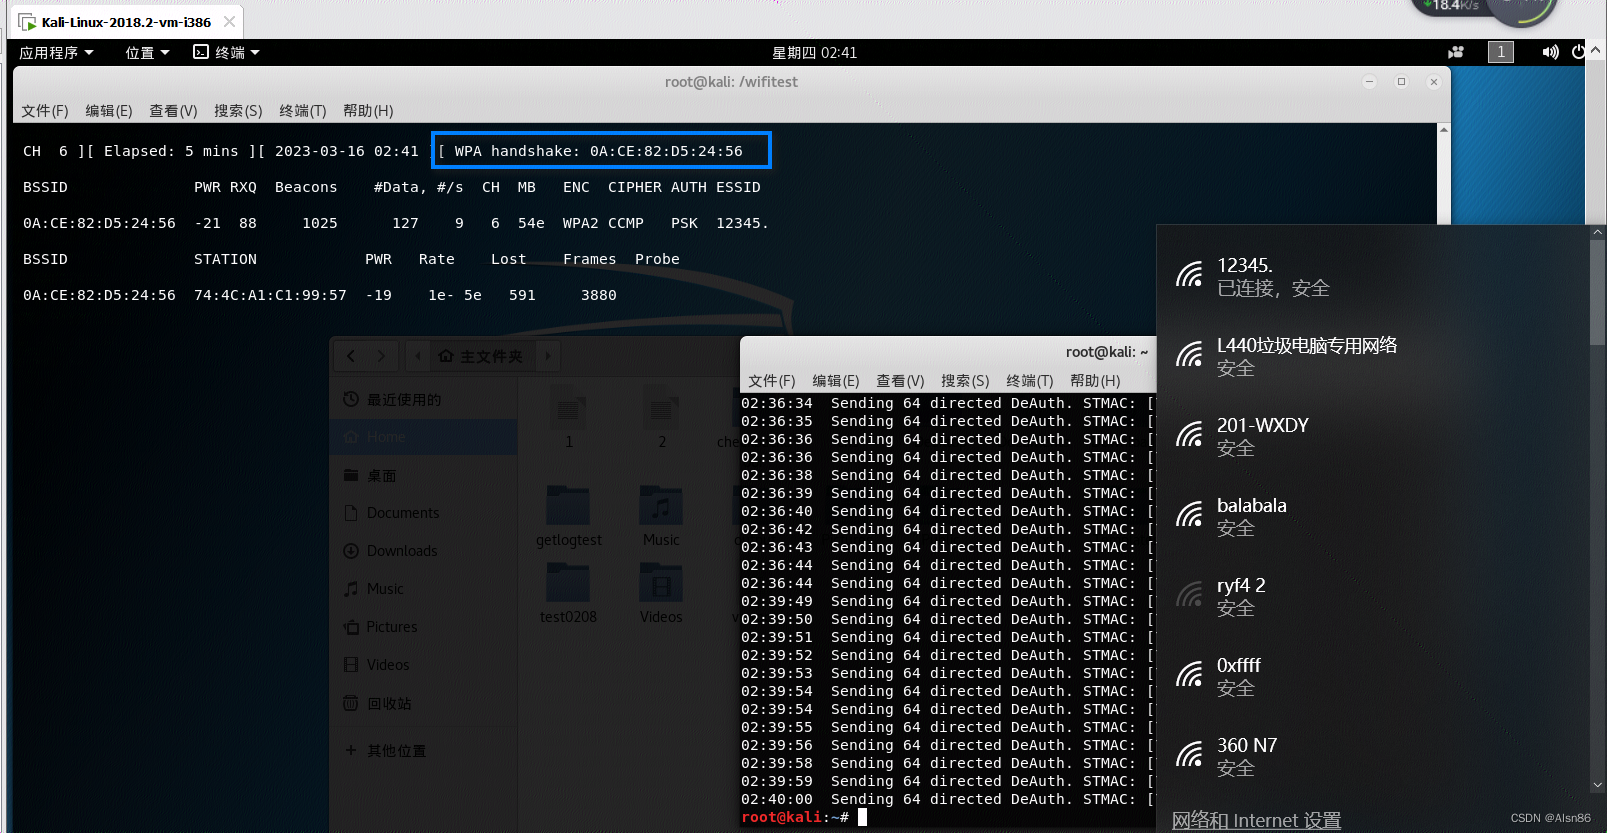1607x833 pixels.
Task: Select Home in file manager sidebar
Action: pos(424,437)
